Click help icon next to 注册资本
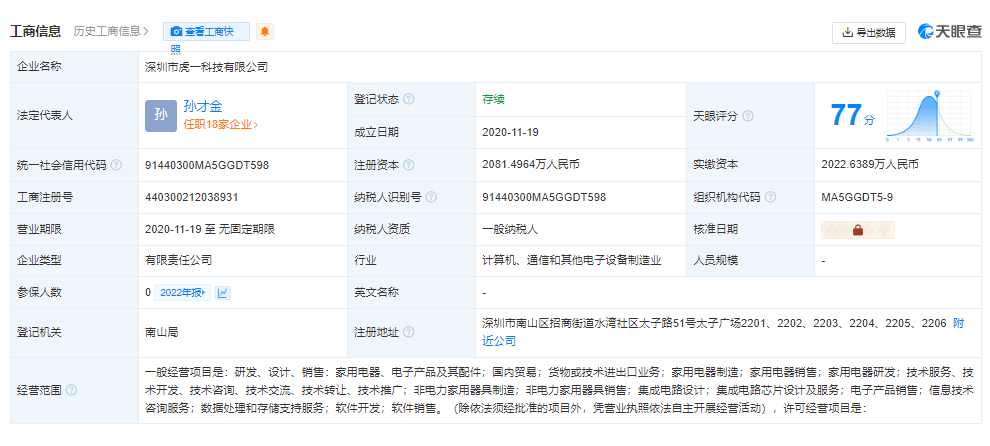Screen dimensions: 990x446 409,165
